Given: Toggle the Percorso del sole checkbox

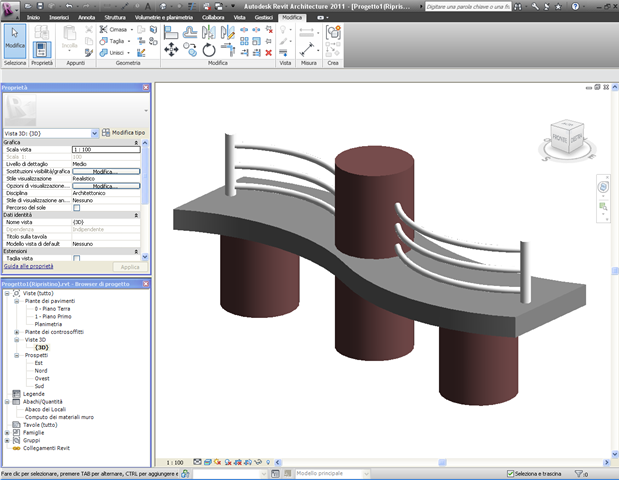Looking at the screenshot, I should [77, 207].
